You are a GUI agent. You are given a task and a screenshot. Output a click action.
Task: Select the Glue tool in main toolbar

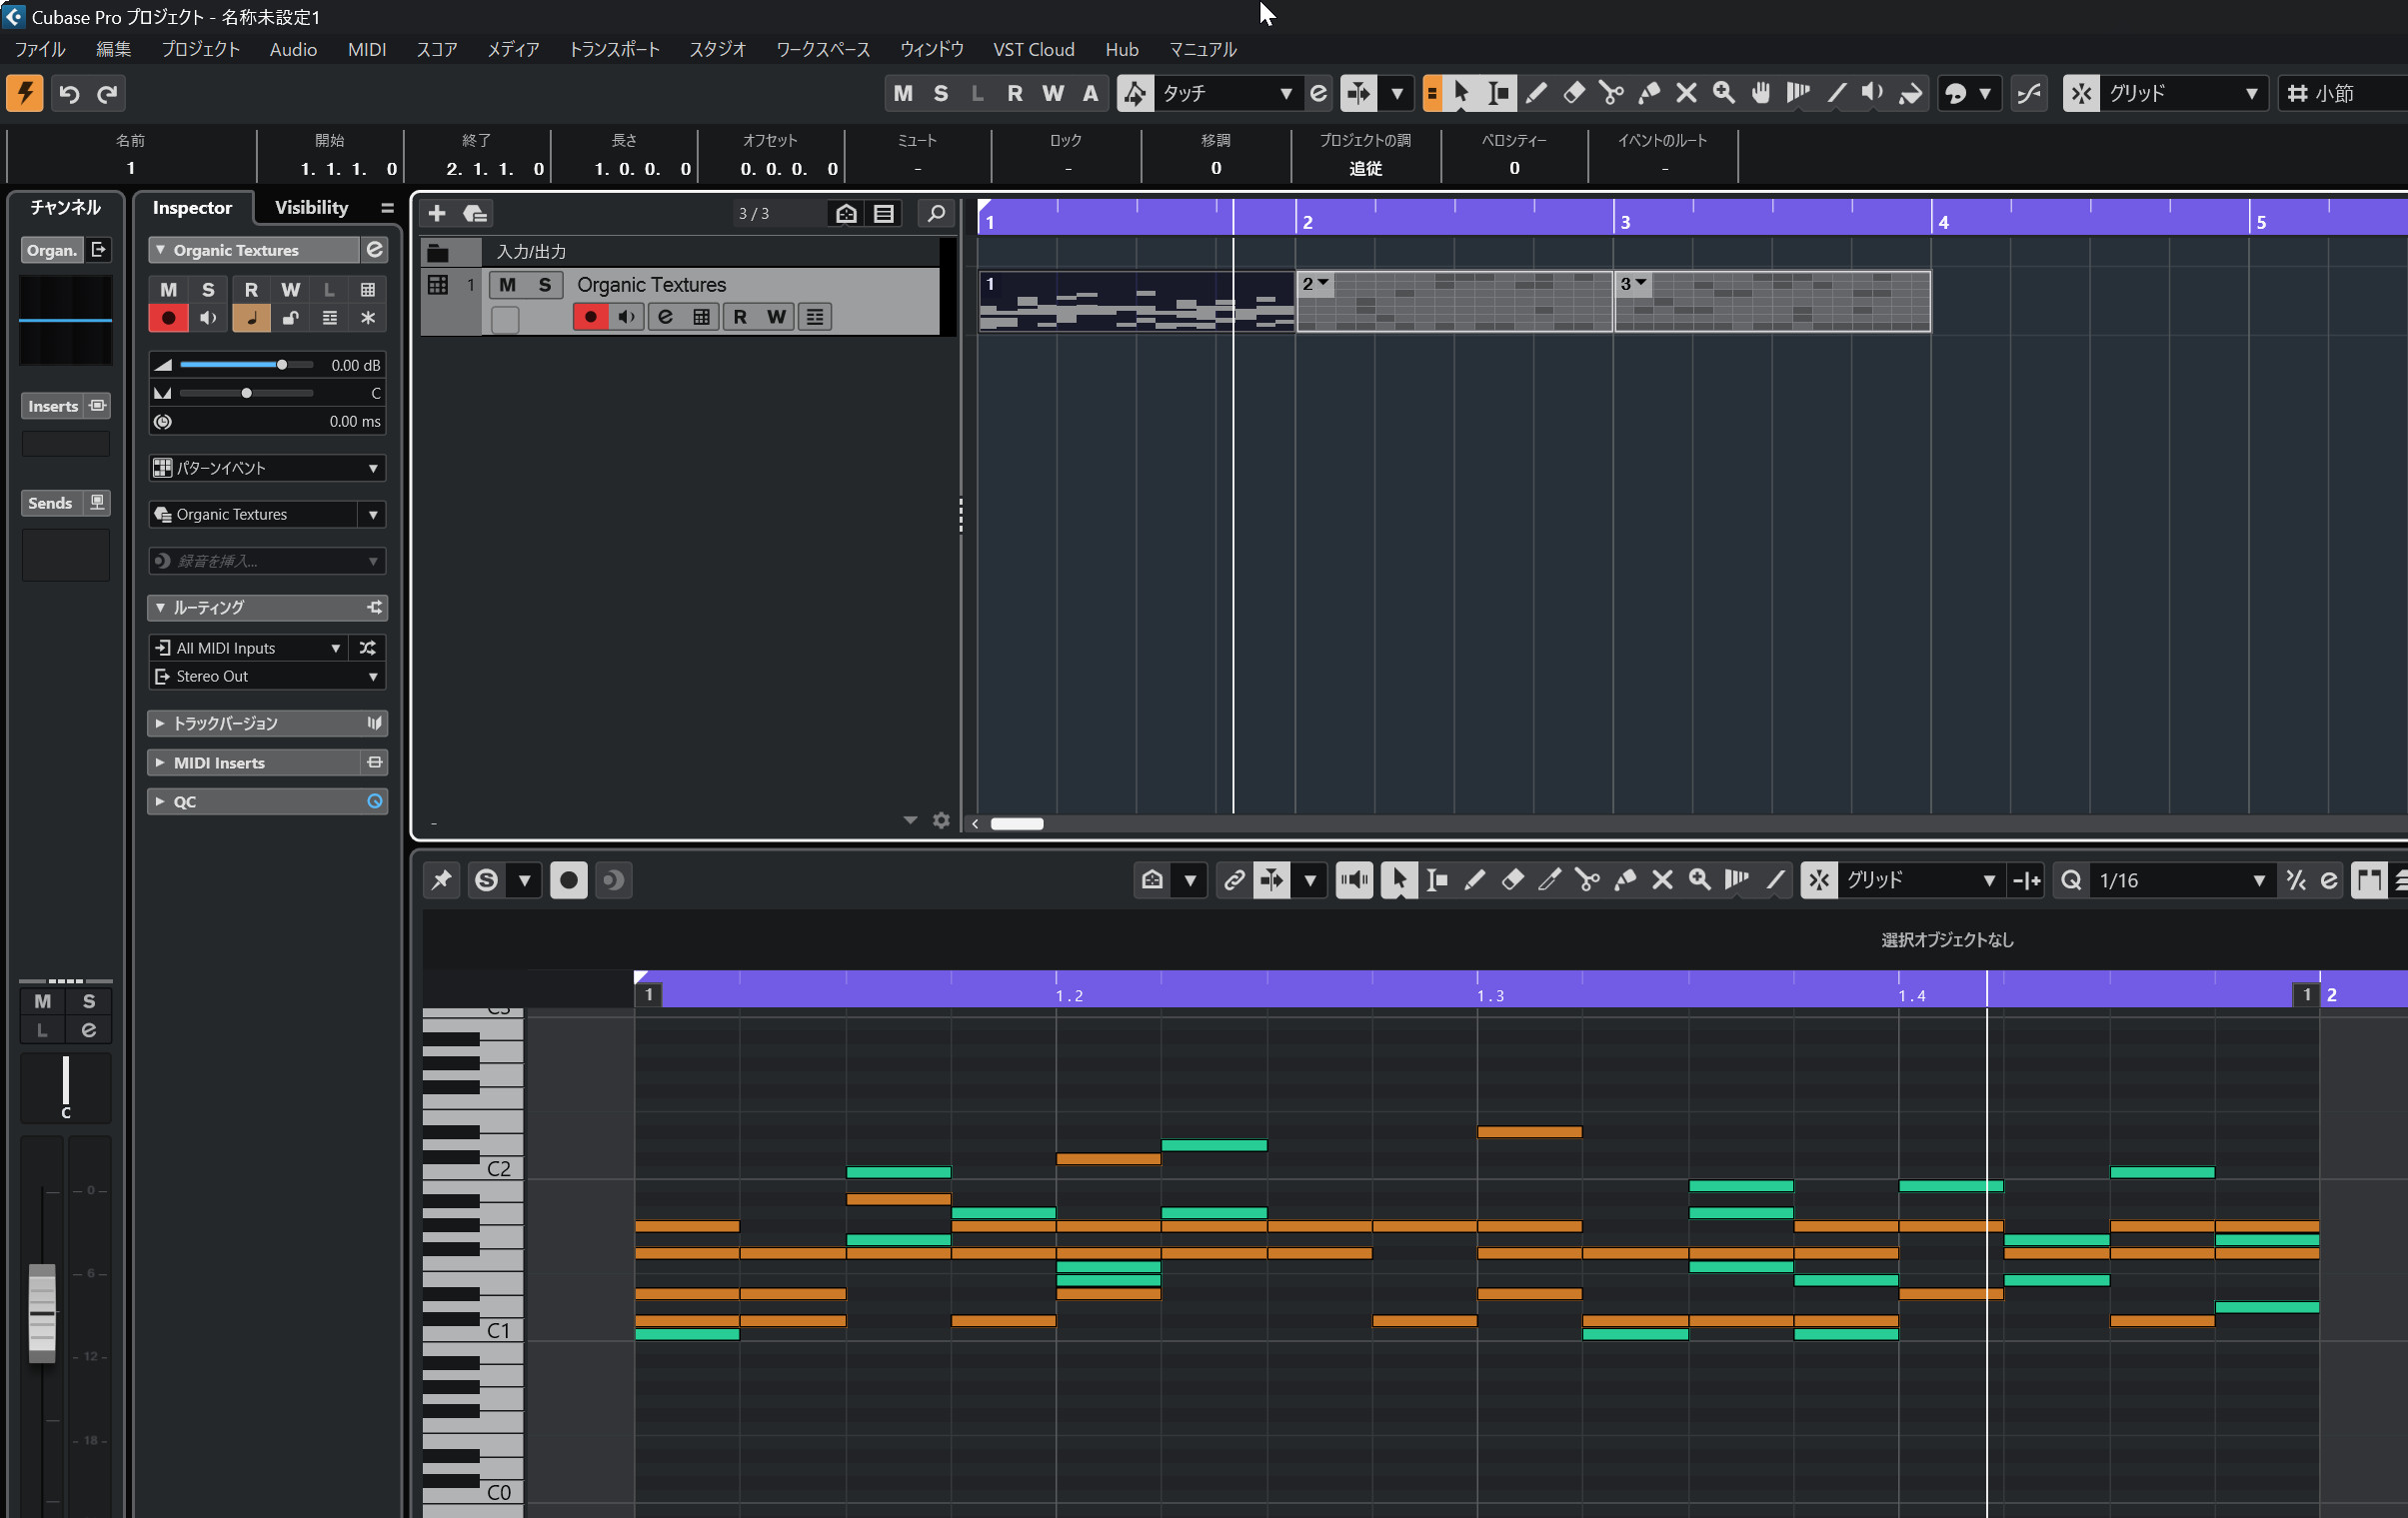point(1649,93)
